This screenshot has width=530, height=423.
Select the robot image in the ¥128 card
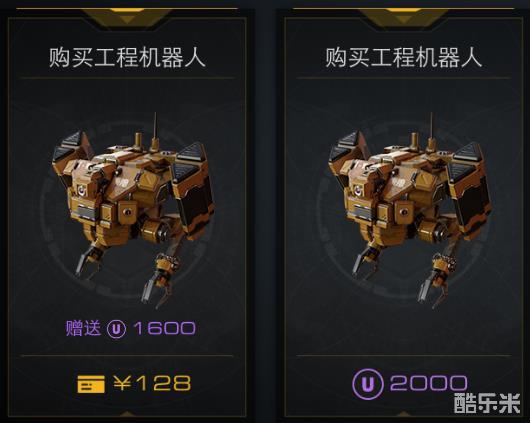pos(132,210)
